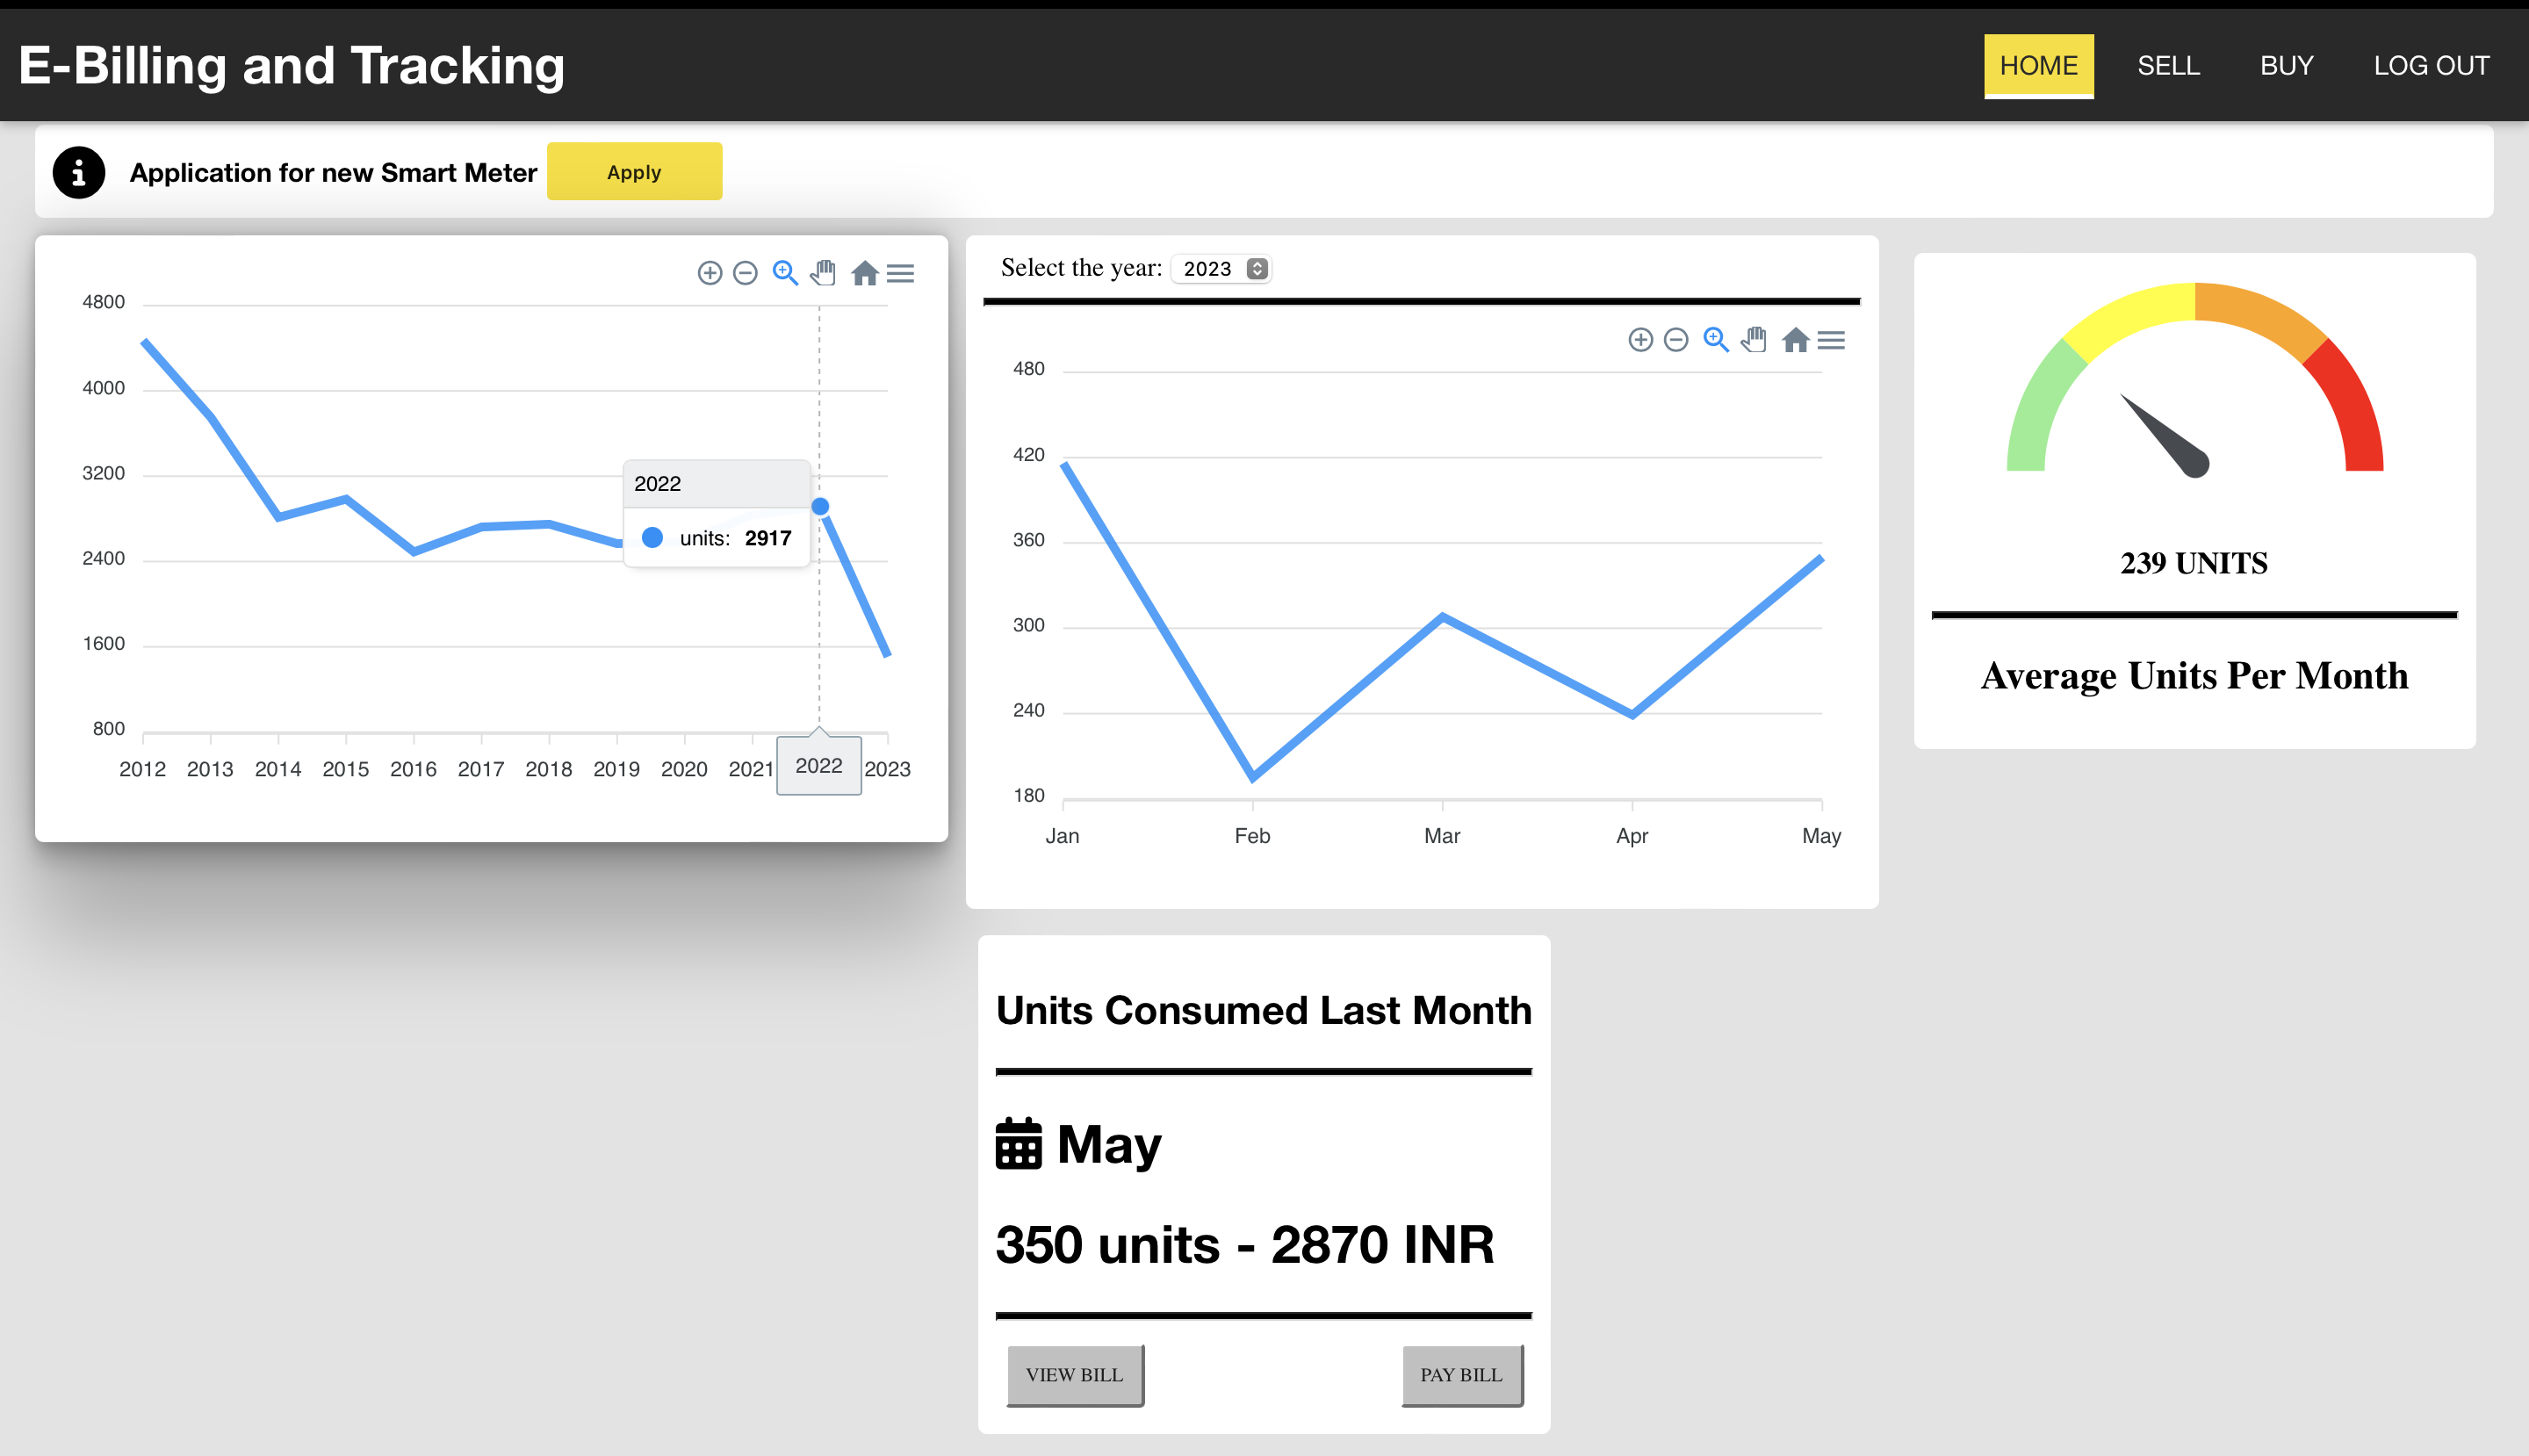Click the Apr label on monthly chart axis

[x=1632, y=836]
